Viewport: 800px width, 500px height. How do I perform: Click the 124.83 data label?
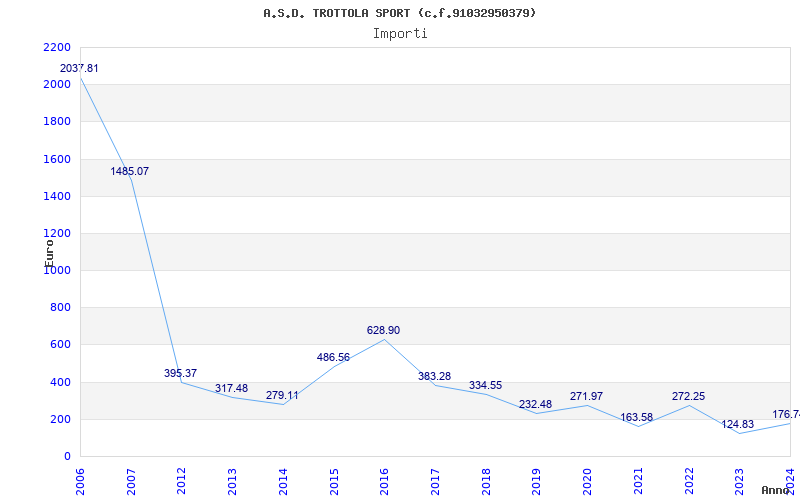(737, 424)
